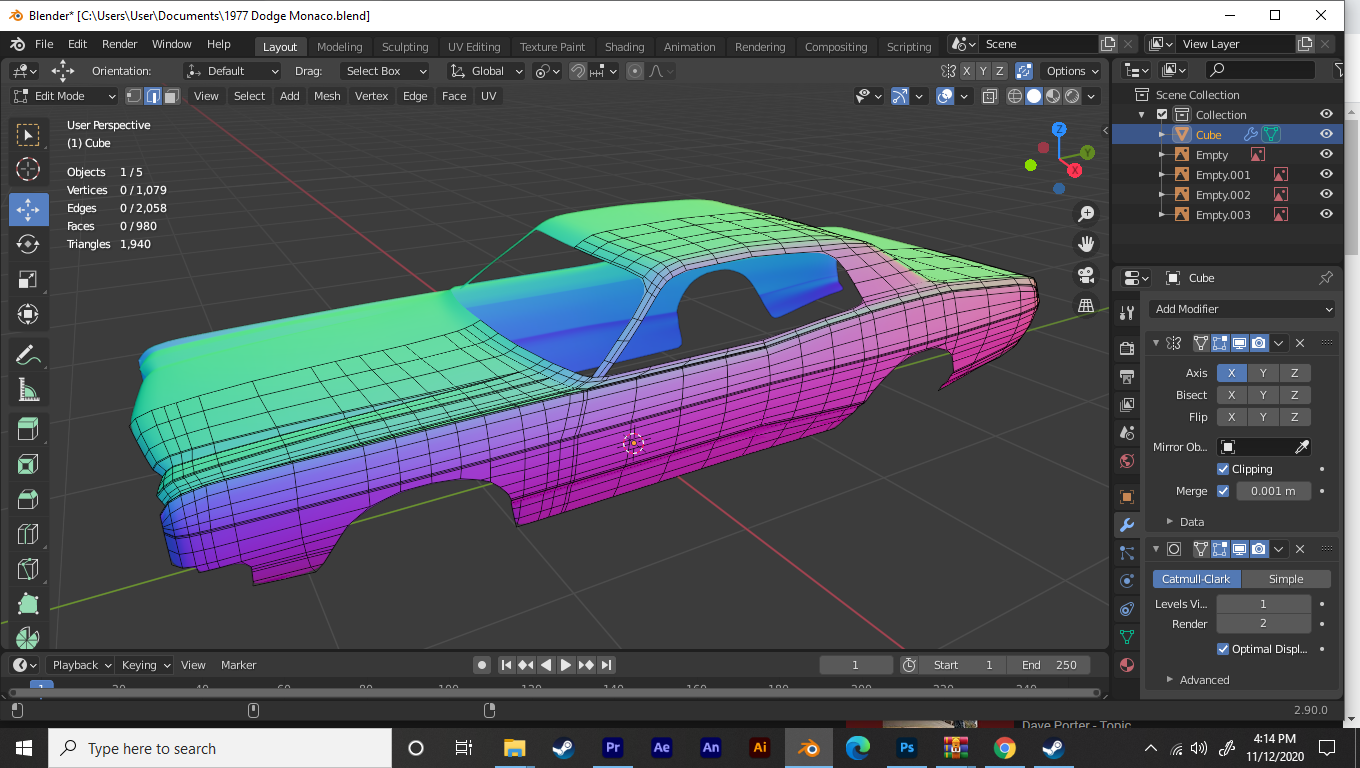Disable the Optimal Display checkbox
Screen dimensions: 1360x768
point(1223,649)
